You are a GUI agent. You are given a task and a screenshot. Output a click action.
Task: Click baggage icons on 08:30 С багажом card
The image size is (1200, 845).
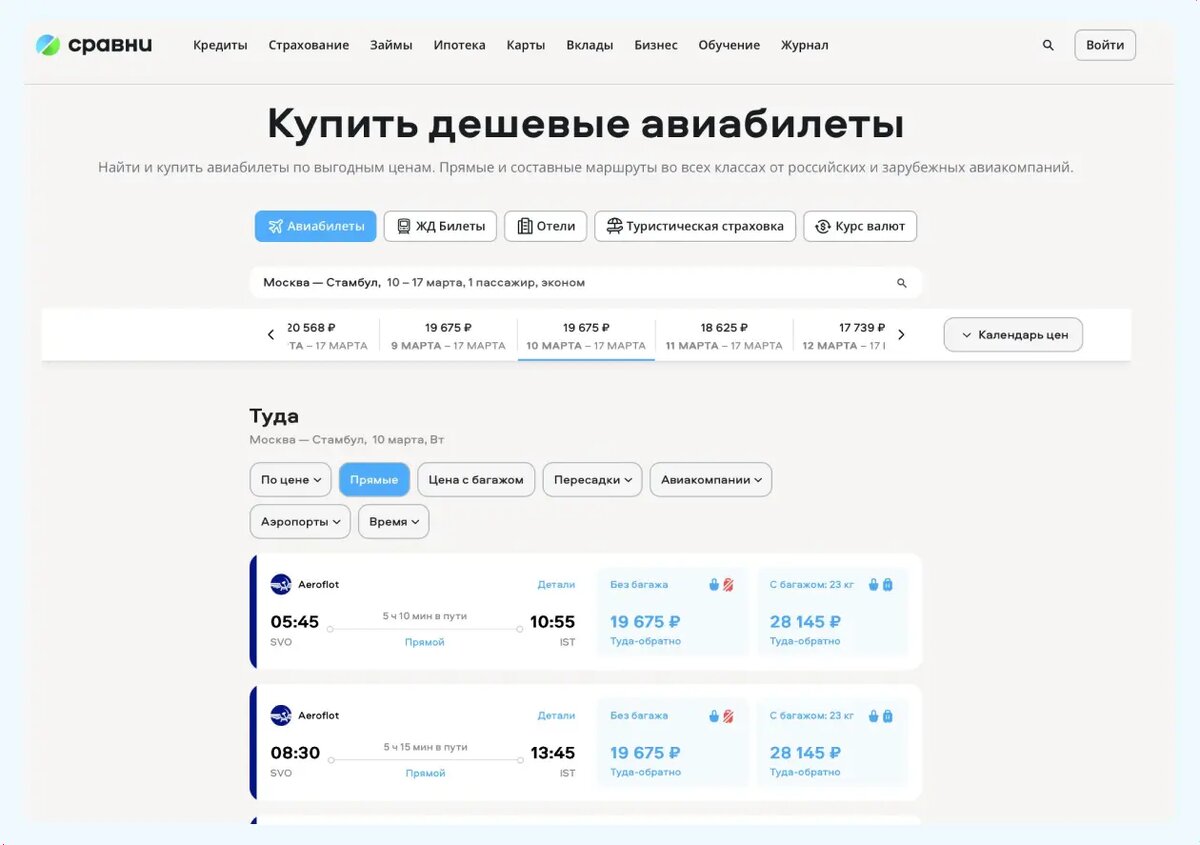881,715
